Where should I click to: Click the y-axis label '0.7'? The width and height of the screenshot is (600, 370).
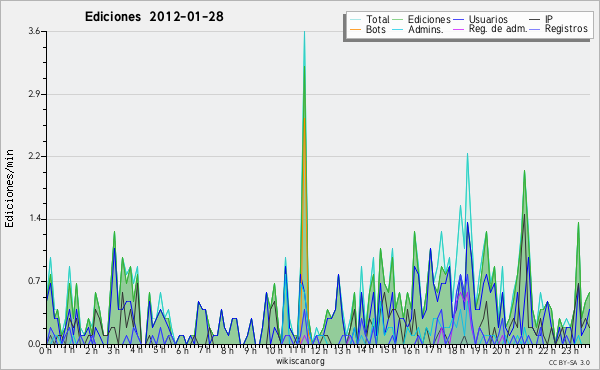[34, 282]
